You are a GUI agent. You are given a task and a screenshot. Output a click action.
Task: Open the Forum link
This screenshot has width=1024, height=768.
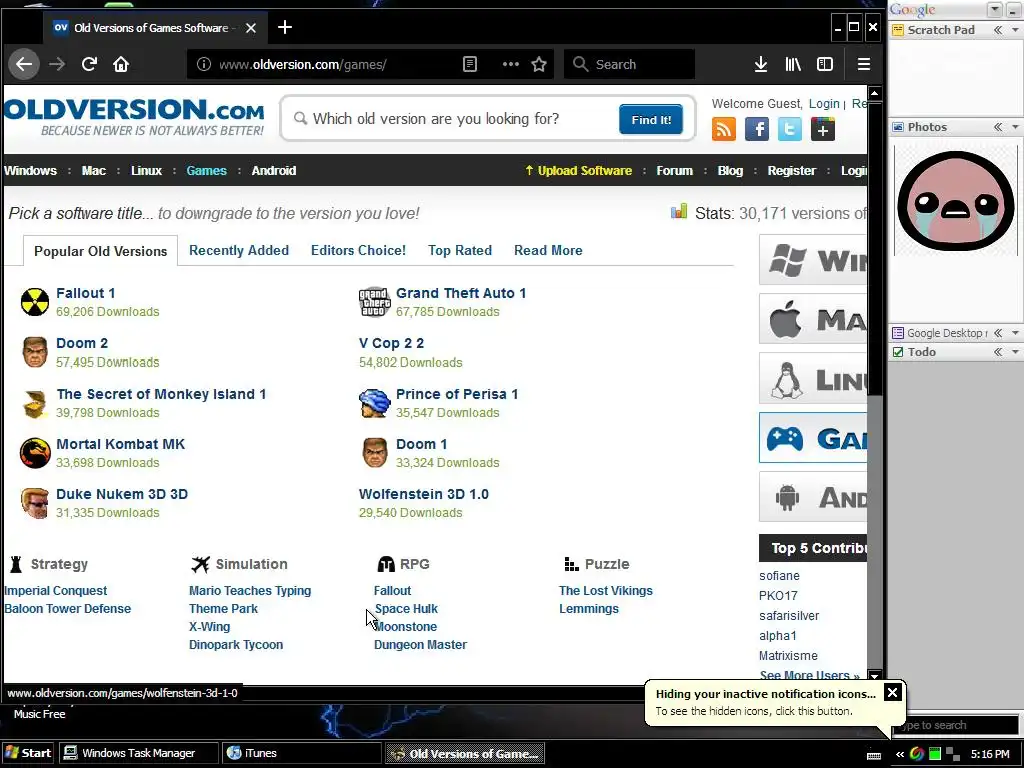[675, 170]
